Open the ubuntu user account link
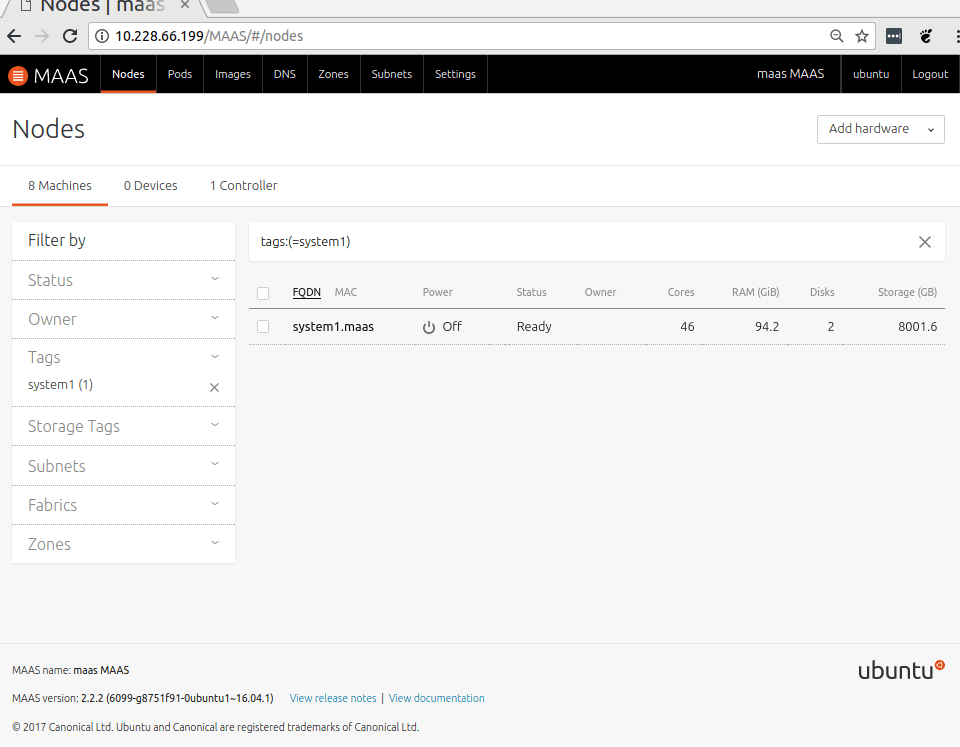The height and width of the screenshot is (747, 960). coord(871,74)
